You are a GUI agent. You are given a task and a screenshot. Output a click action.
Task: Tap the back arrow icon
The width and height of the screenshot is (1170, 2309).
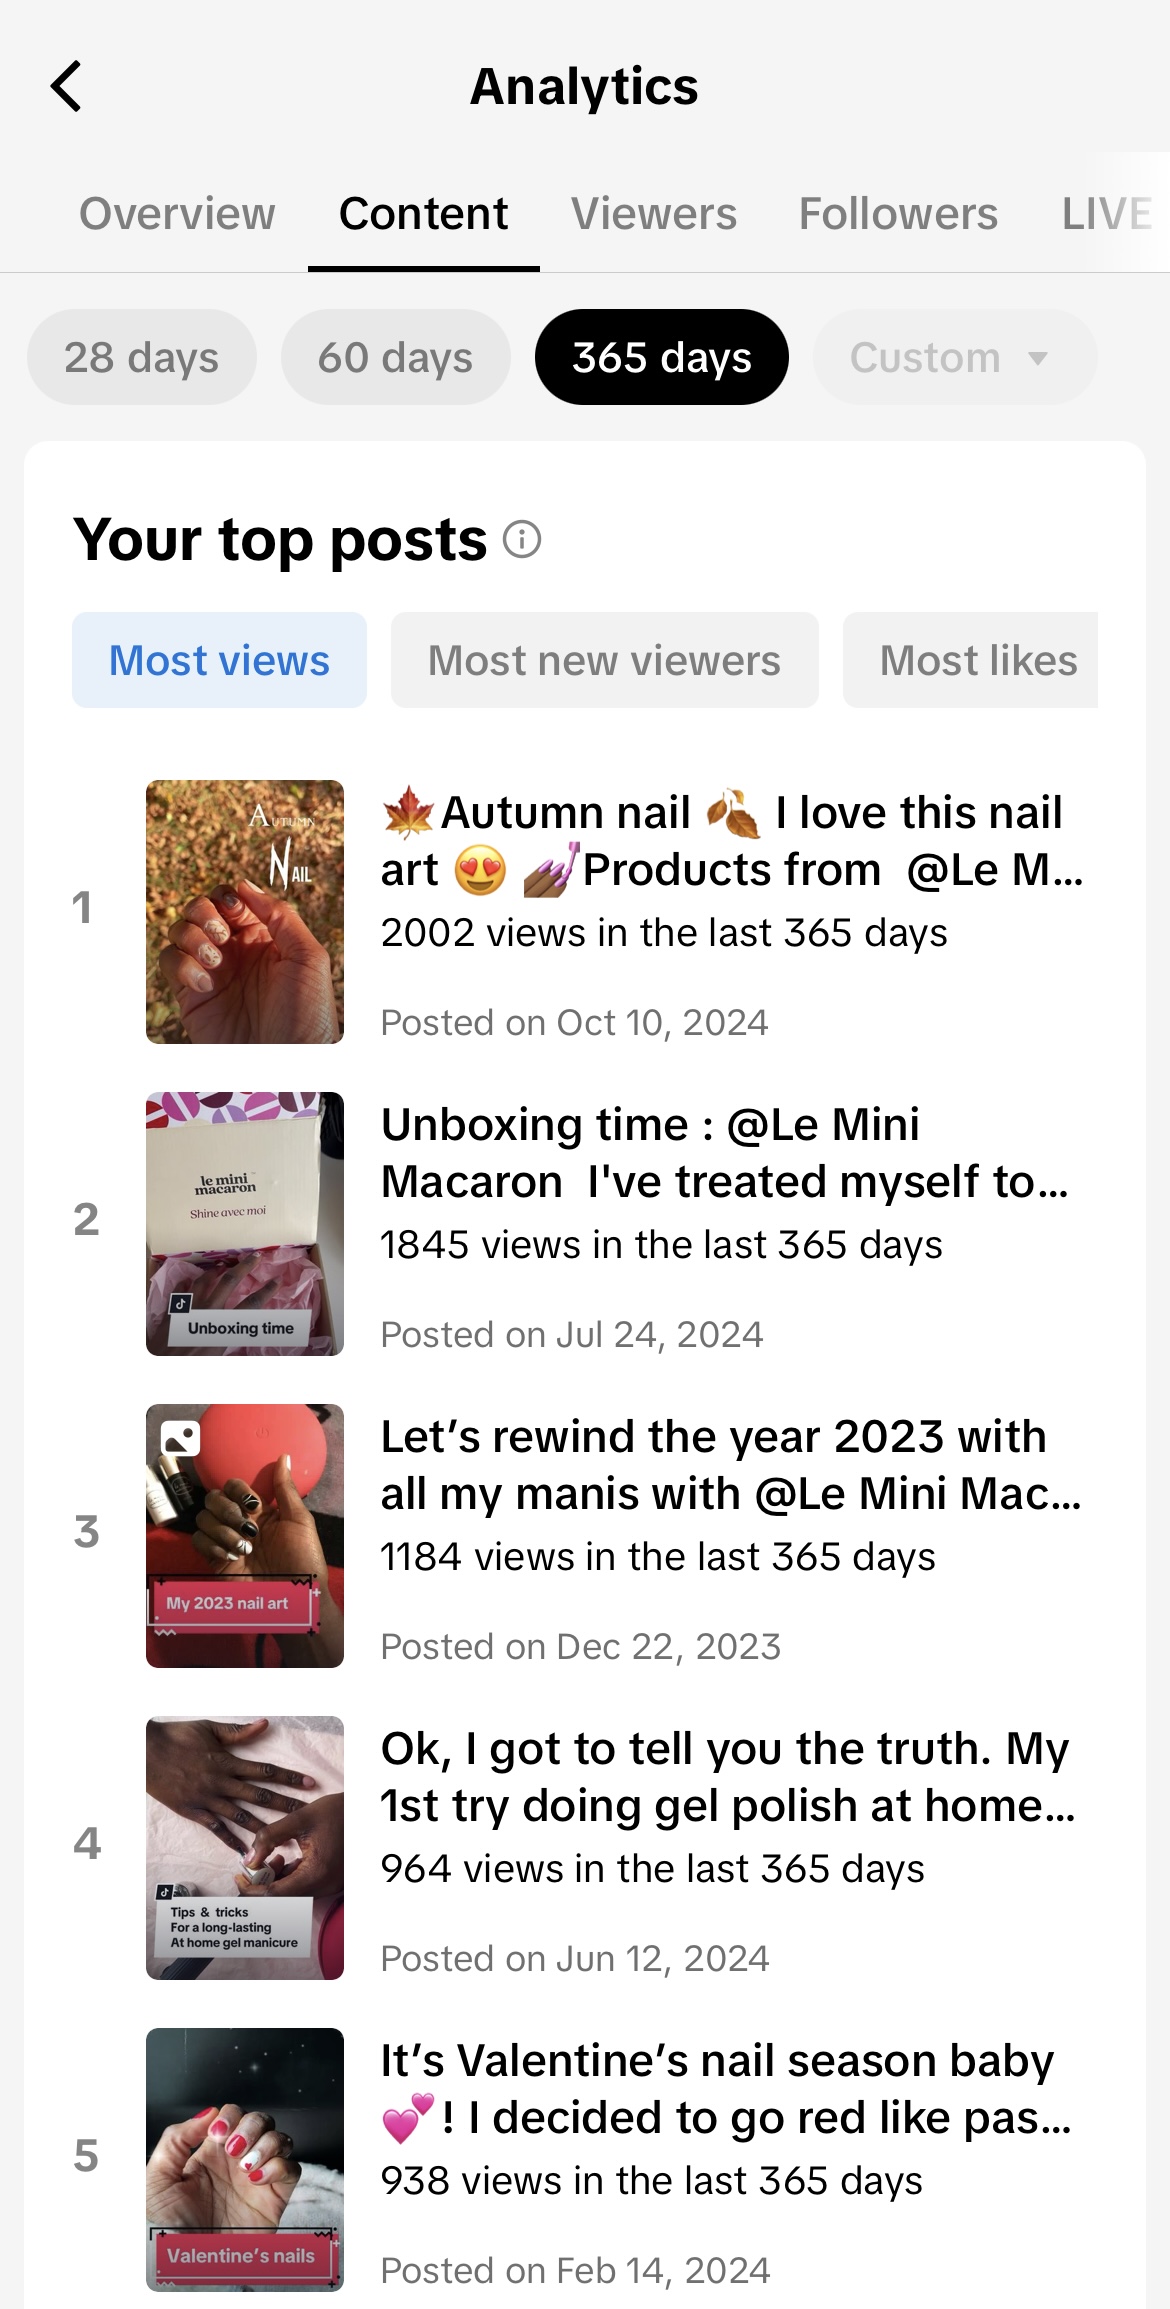click(66, 86)
